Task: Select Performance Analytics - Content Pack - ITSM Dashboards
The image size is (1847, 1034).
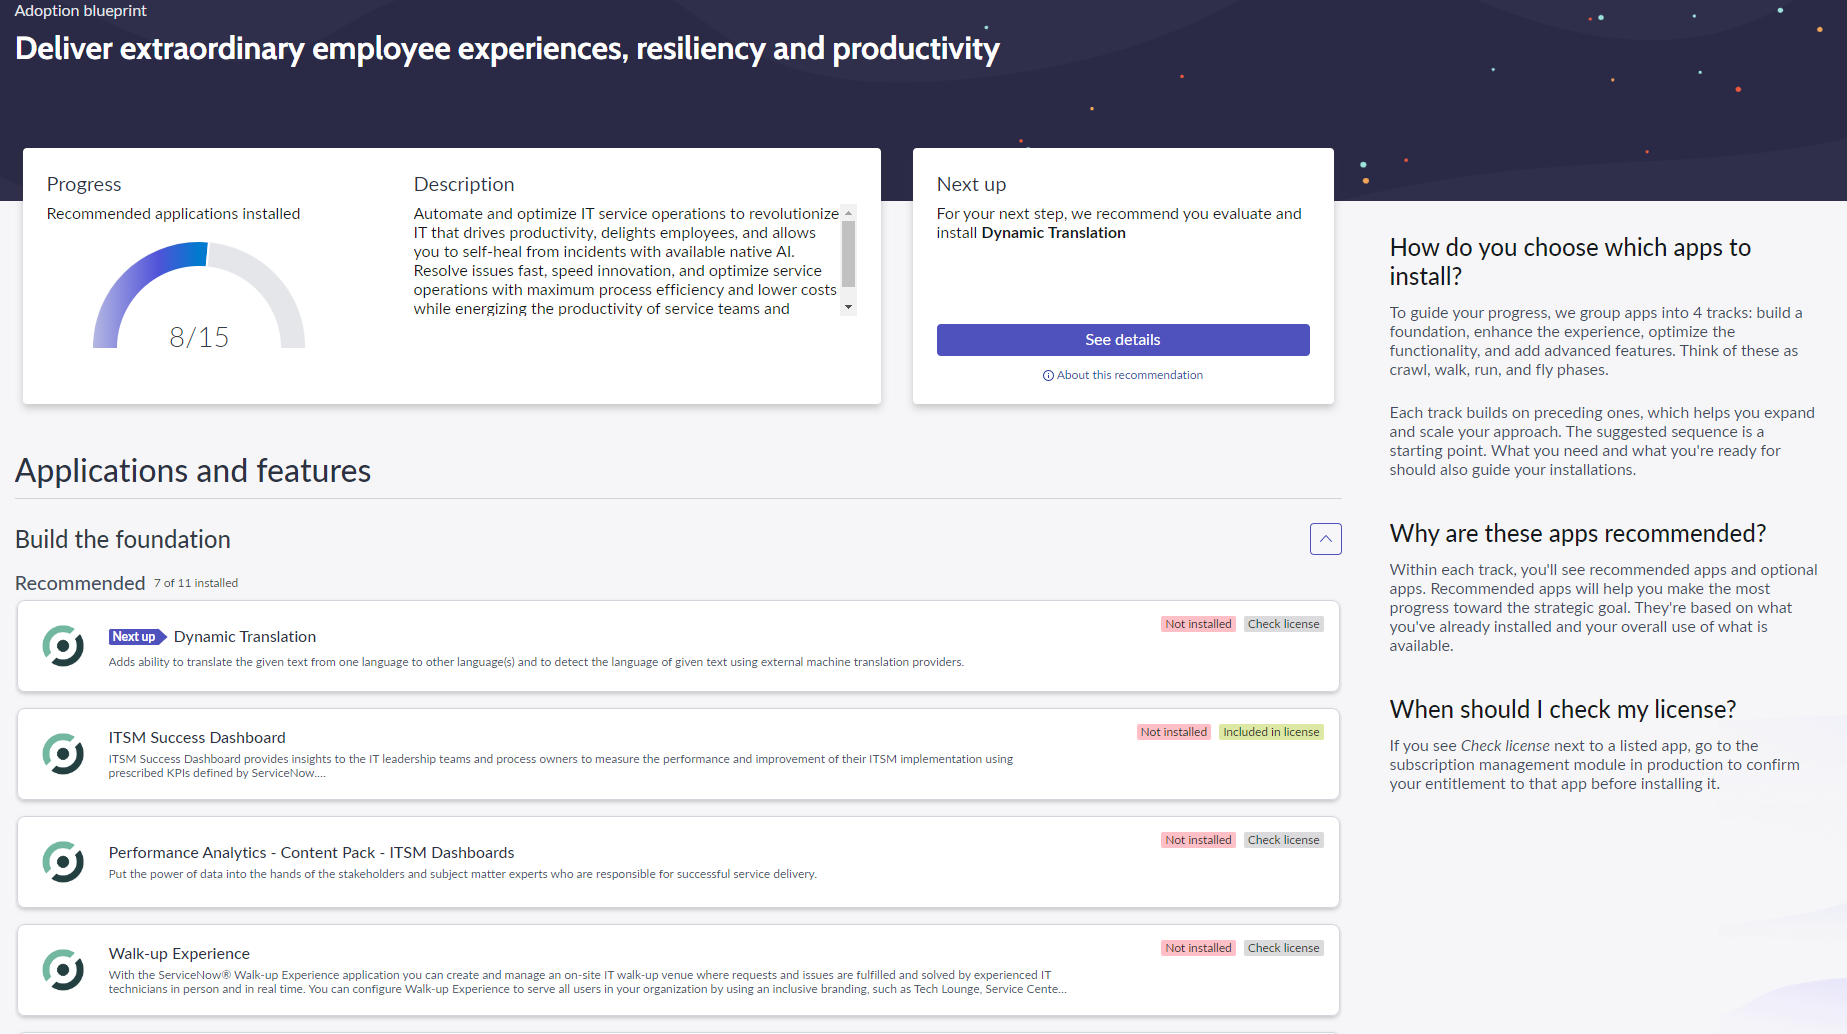Action: (x=311, y=853)
